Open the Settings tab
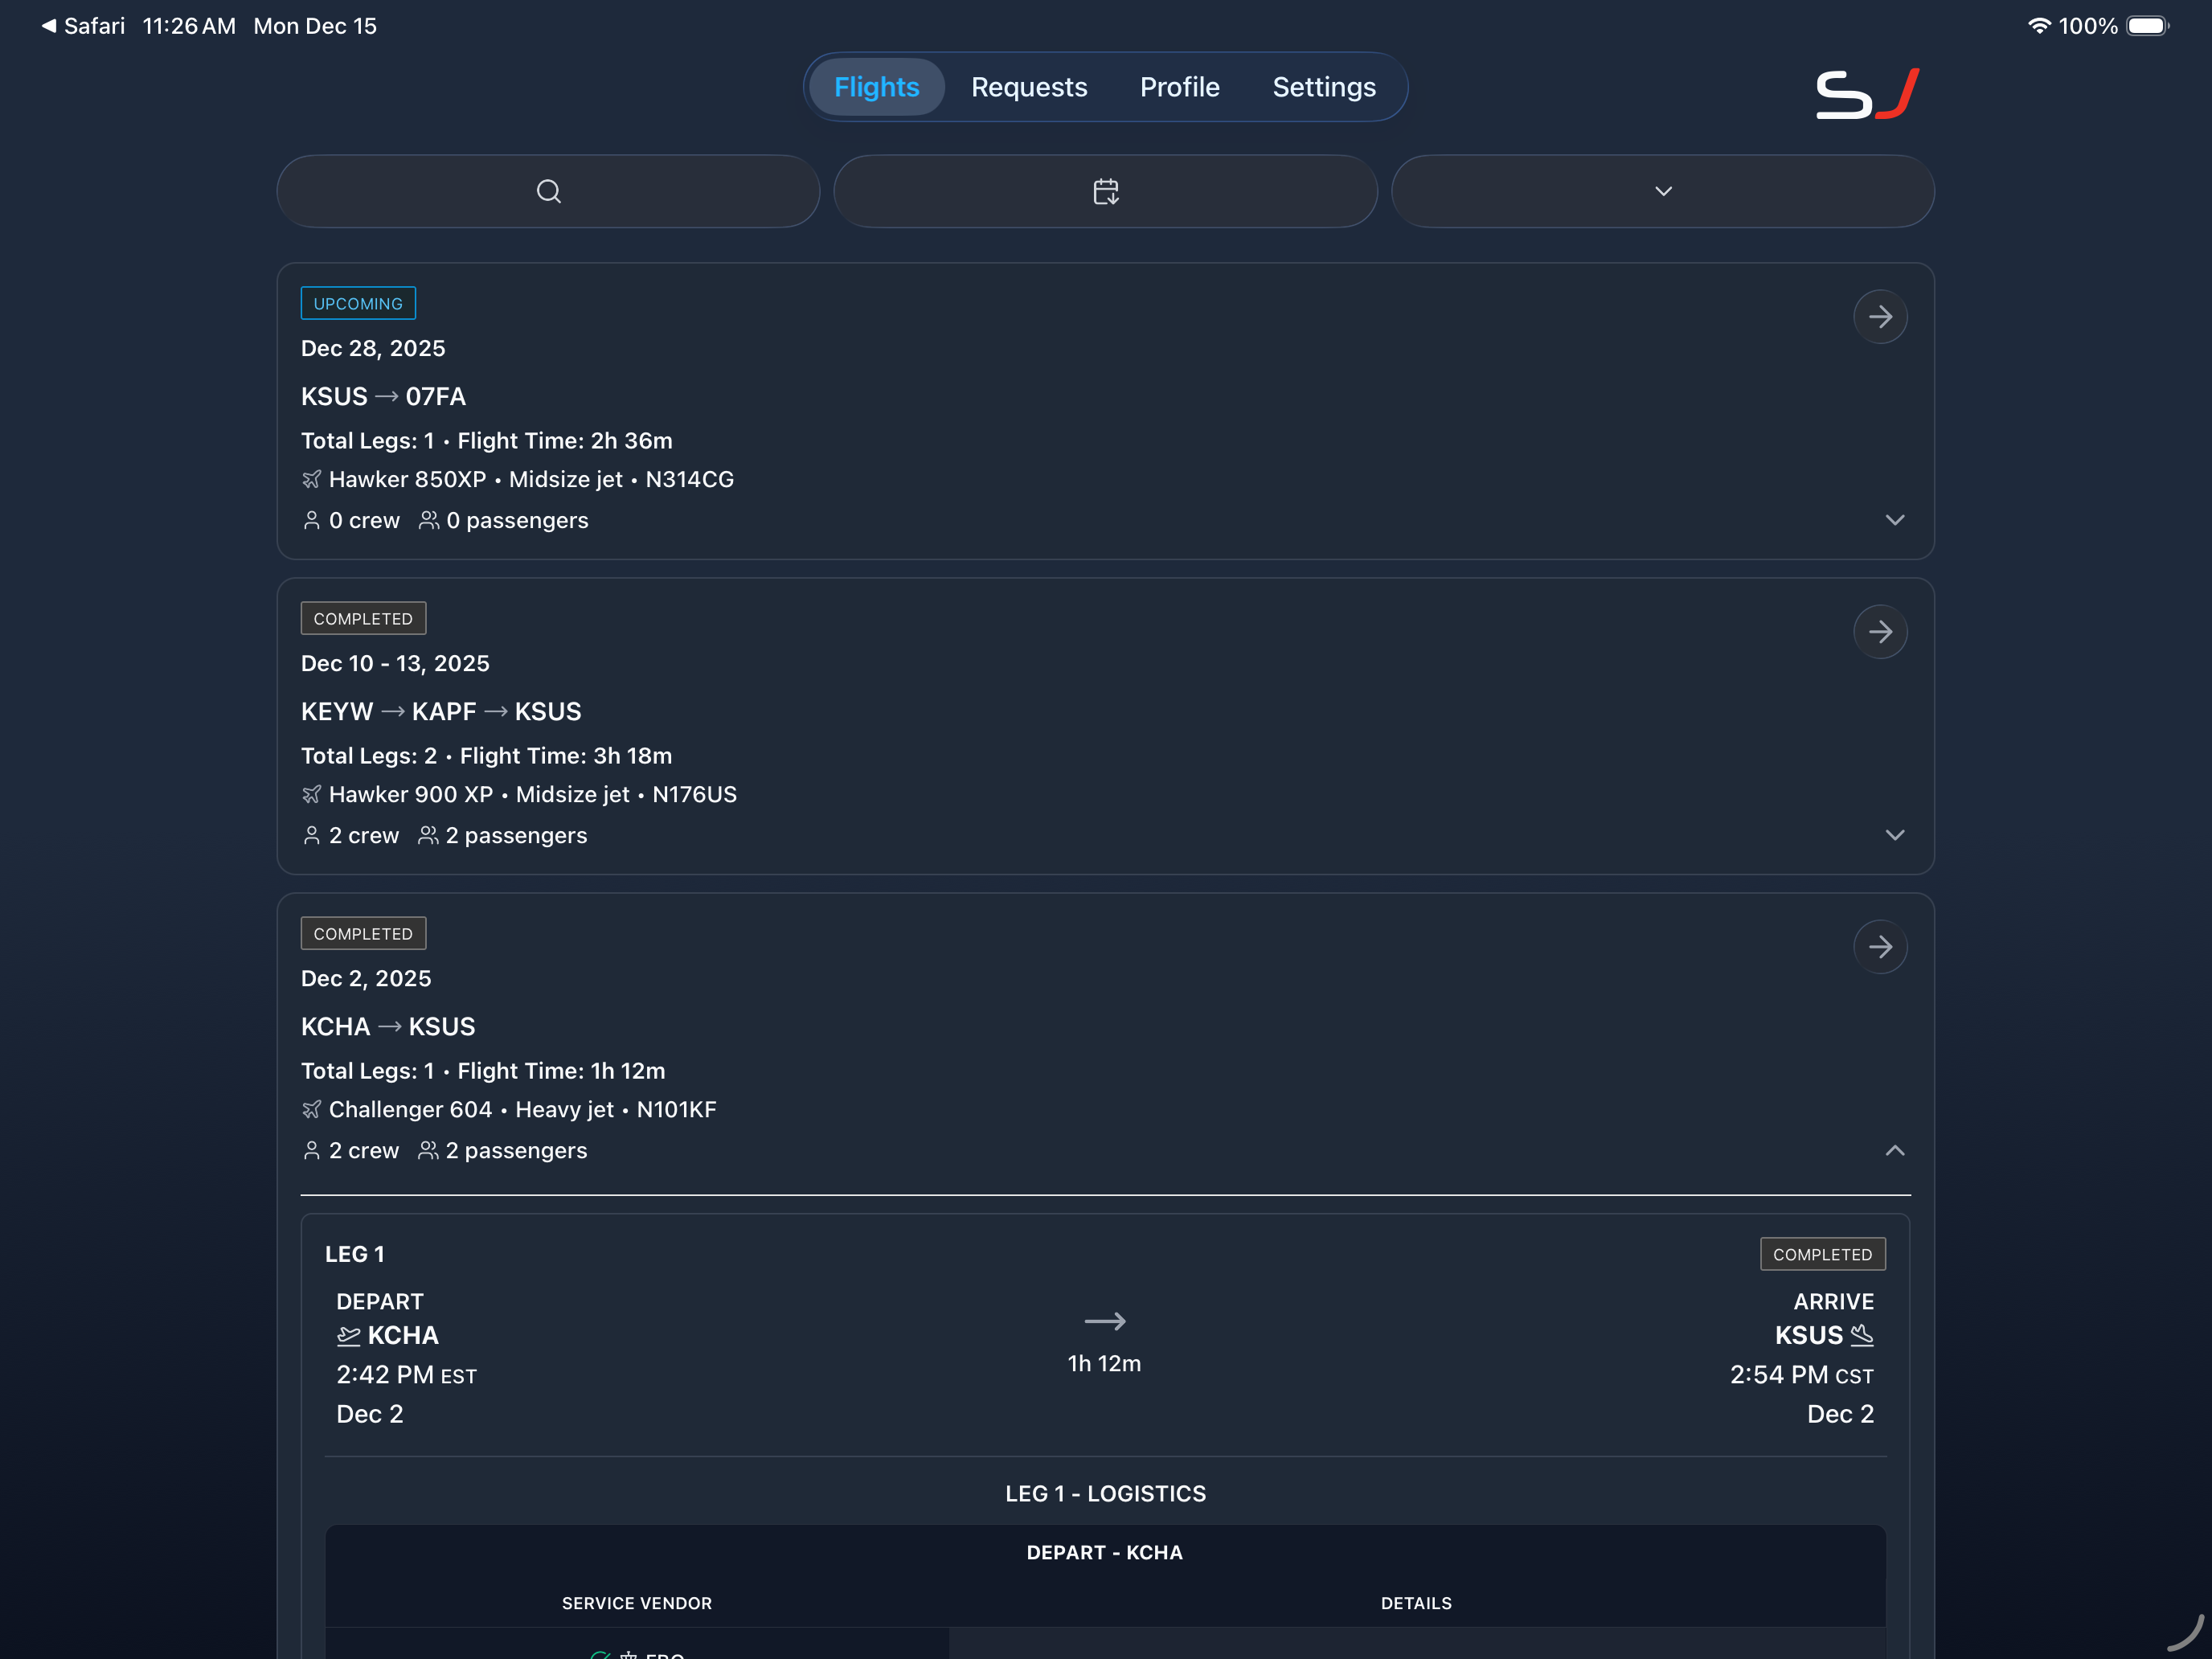Viewport: 2212px width, 1659px height. point(1324,87)
